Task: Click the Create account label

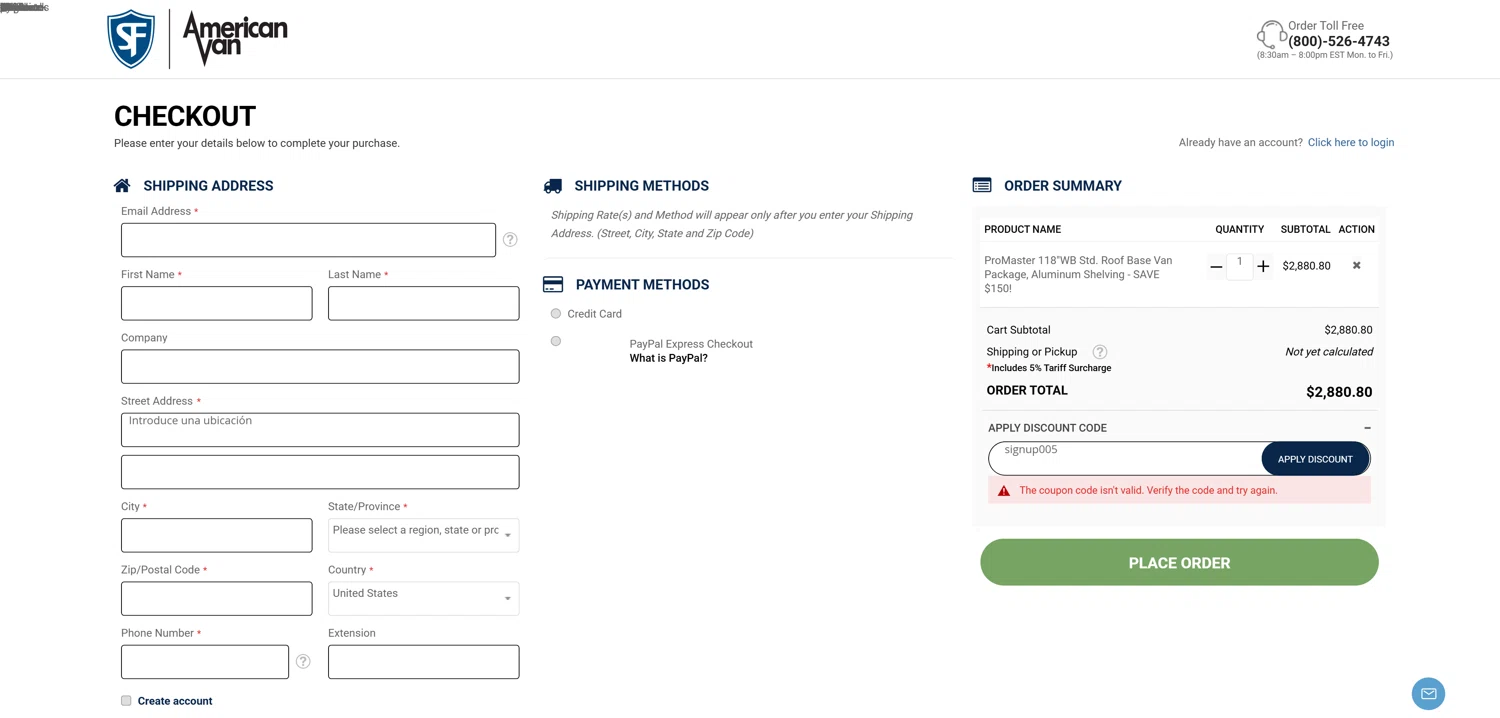Action: (175, 701)
